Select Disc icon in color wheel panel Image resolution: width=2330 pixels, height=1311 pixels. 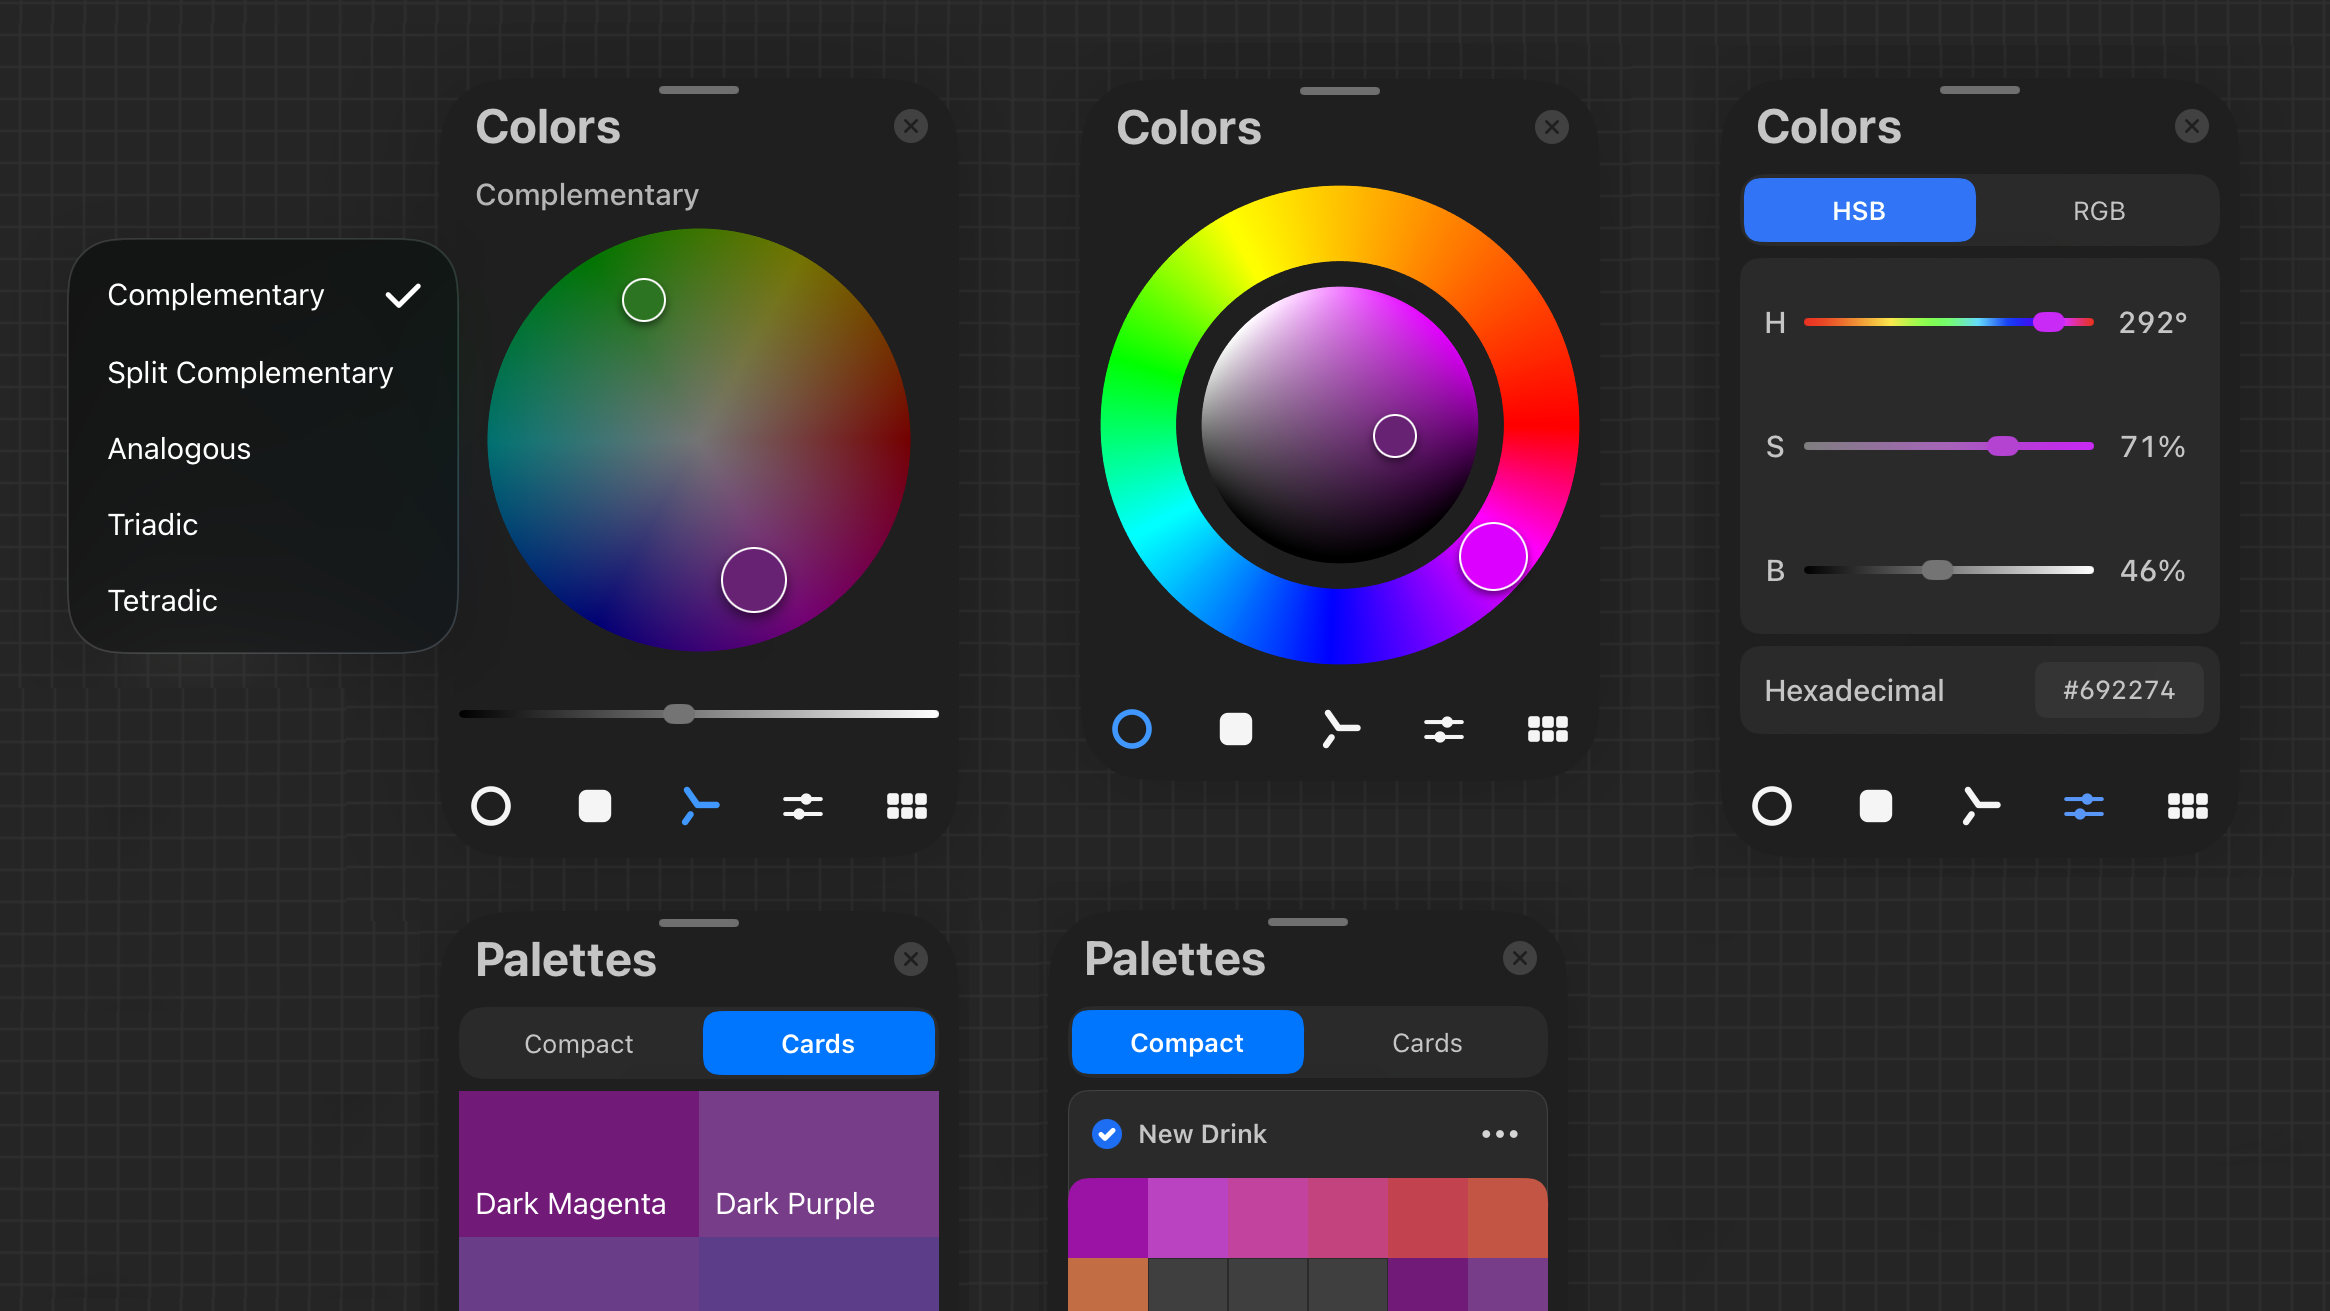1132,729
